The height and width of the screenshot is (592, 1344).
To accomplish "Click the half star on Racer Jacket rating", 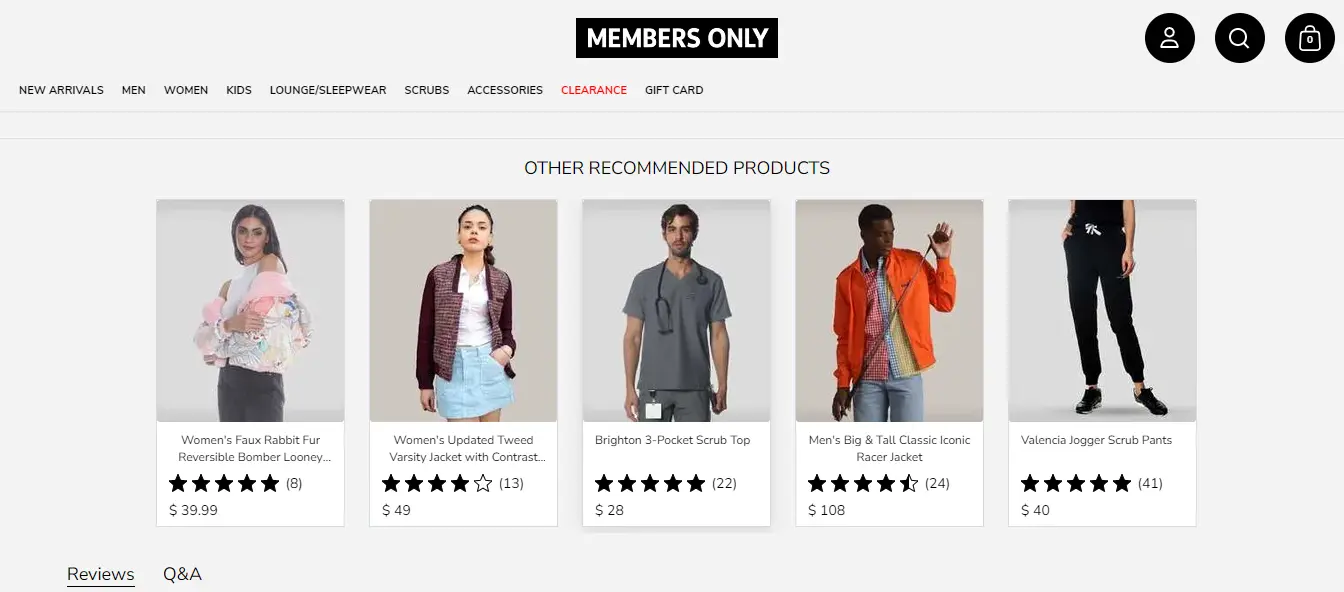I will click(909, 483).
